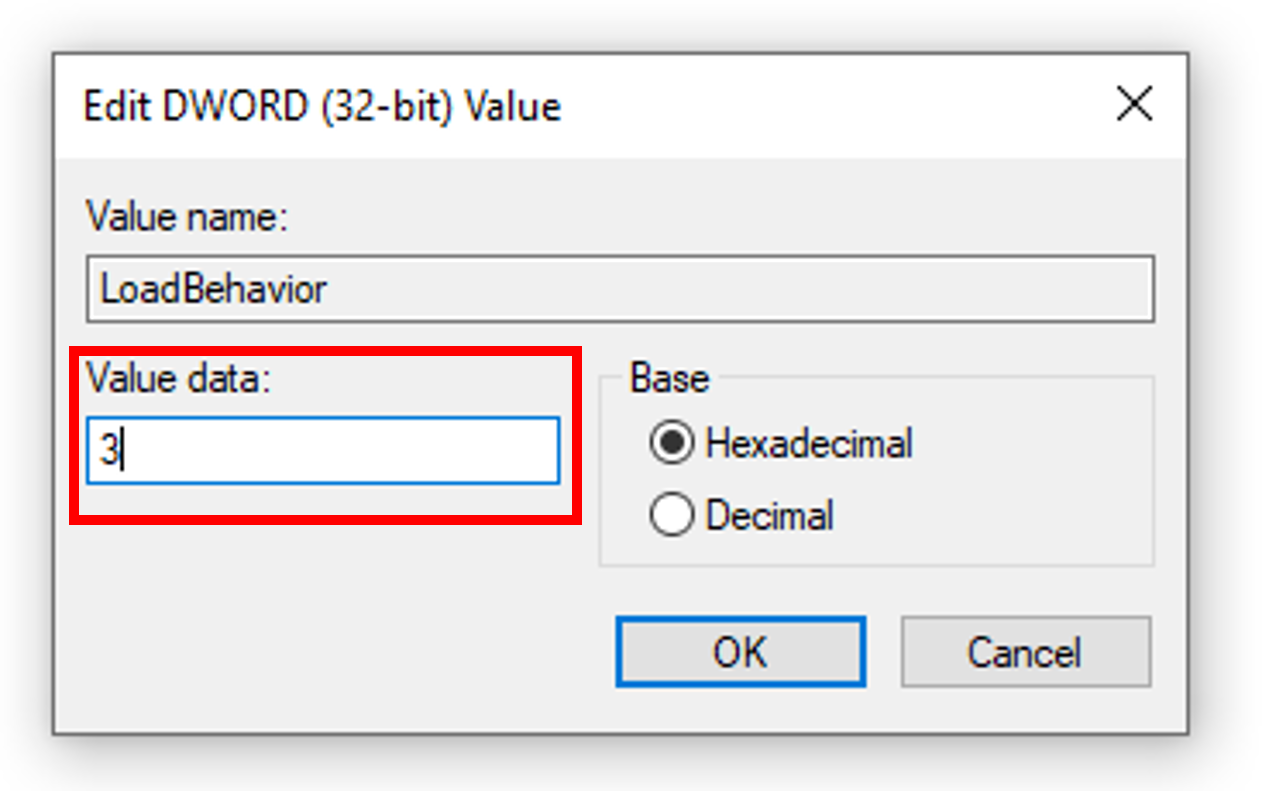Select the Hexadecimal base radio button

point(671,443)
